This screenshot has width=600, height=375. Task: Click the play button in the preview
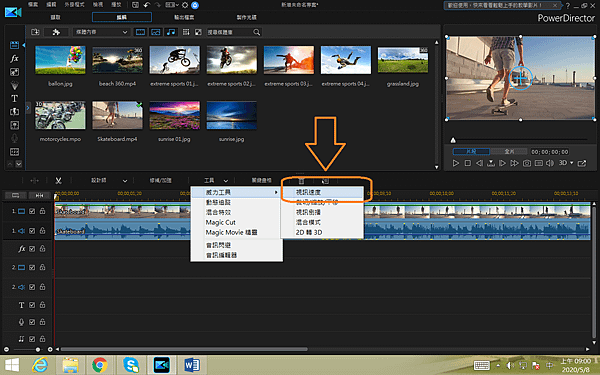[456, 163]
